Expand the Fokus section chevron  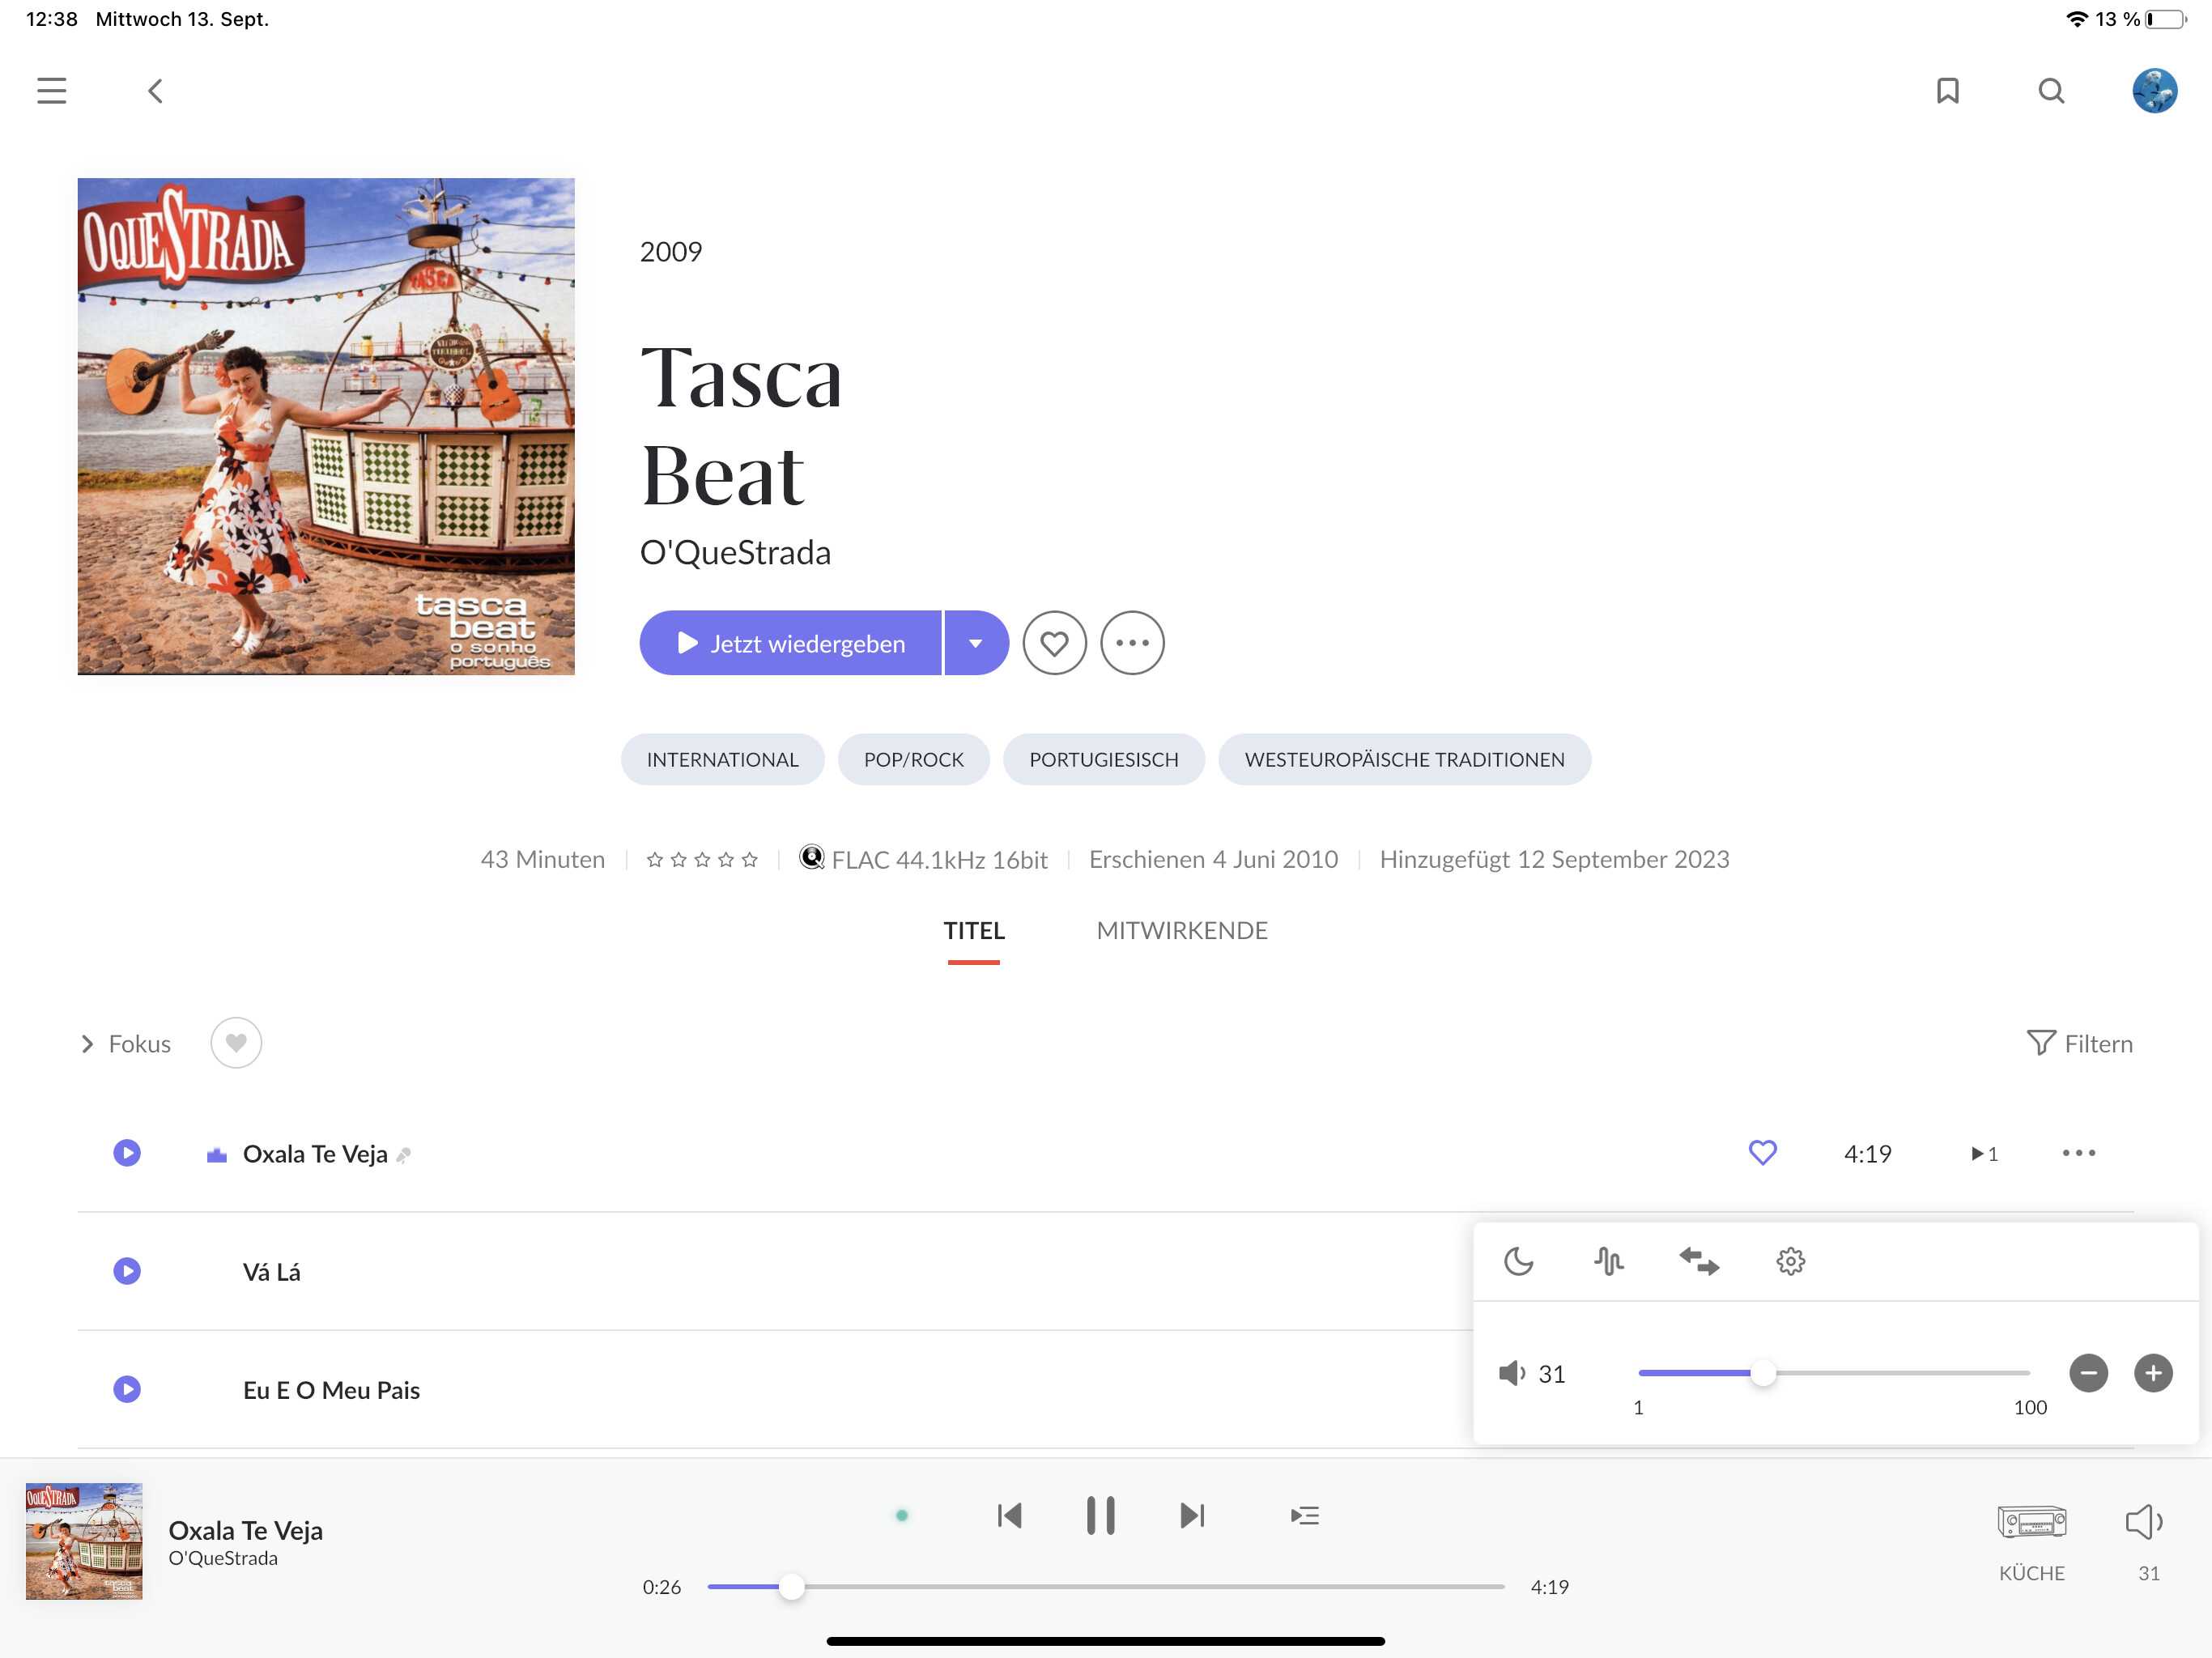point(87,1044)
